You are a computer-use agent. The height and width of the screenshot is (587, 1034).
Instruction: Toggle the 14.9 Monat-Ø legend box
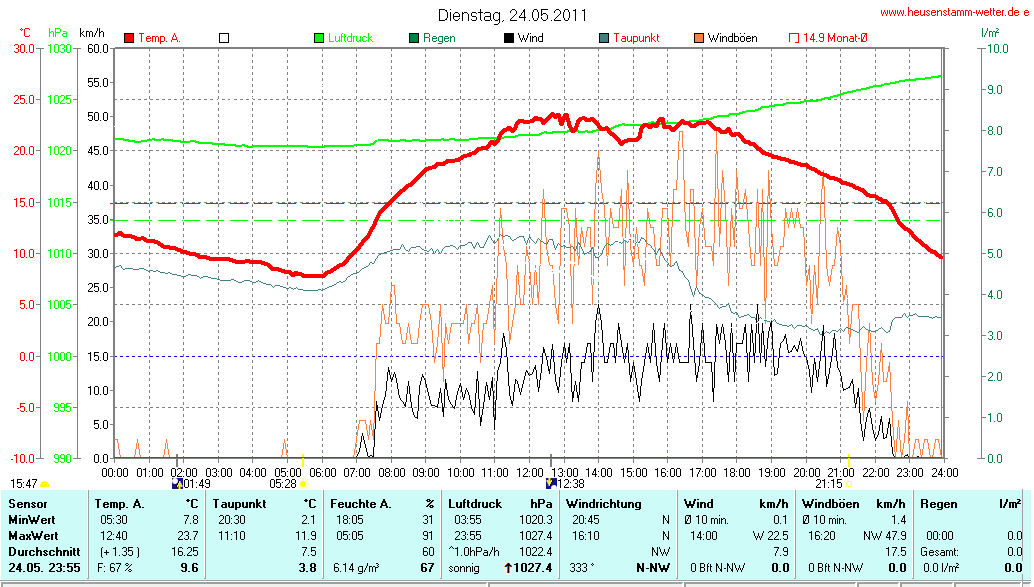[794, 38]
